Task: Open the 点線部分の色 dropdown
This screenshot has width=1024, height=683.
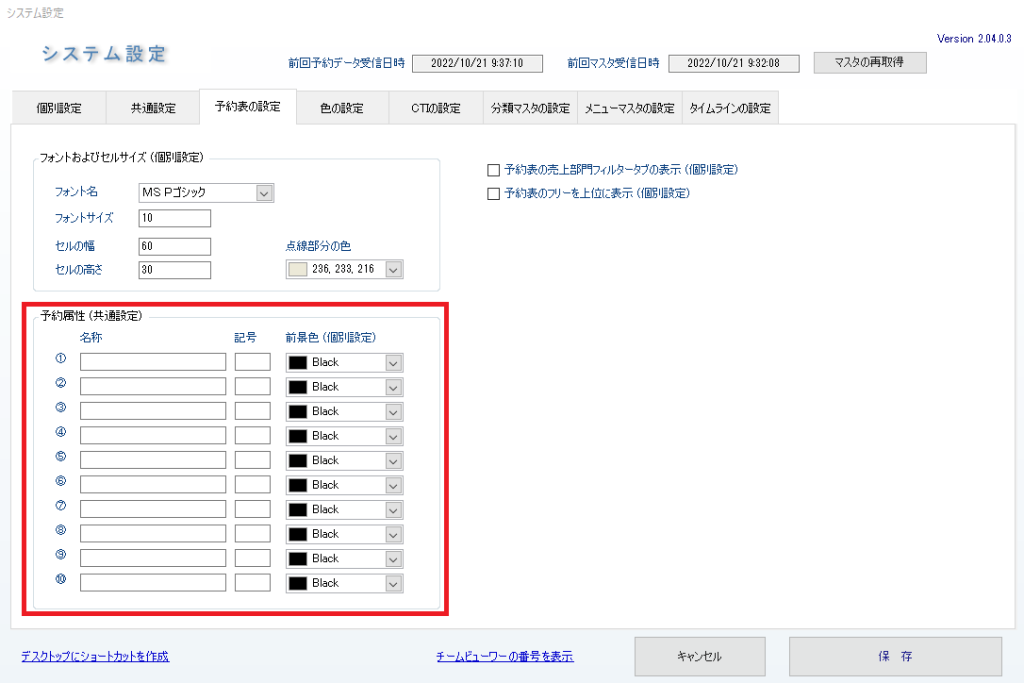Action: [394, 270]
